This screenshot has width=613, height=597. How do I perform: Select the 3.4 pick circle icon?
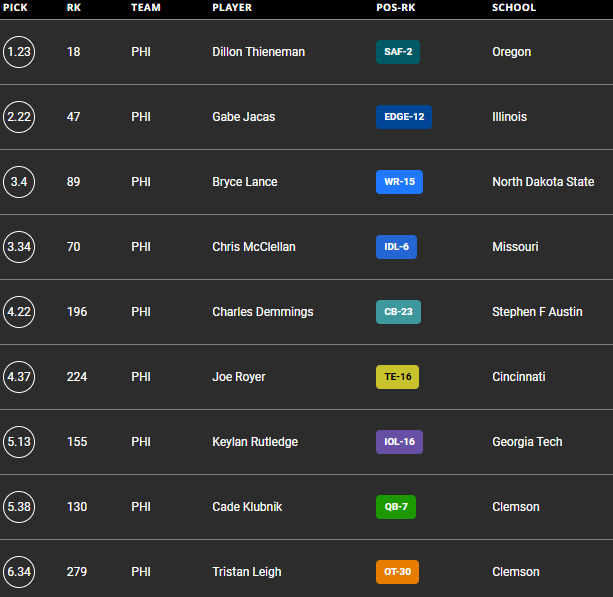click(18, 182)
